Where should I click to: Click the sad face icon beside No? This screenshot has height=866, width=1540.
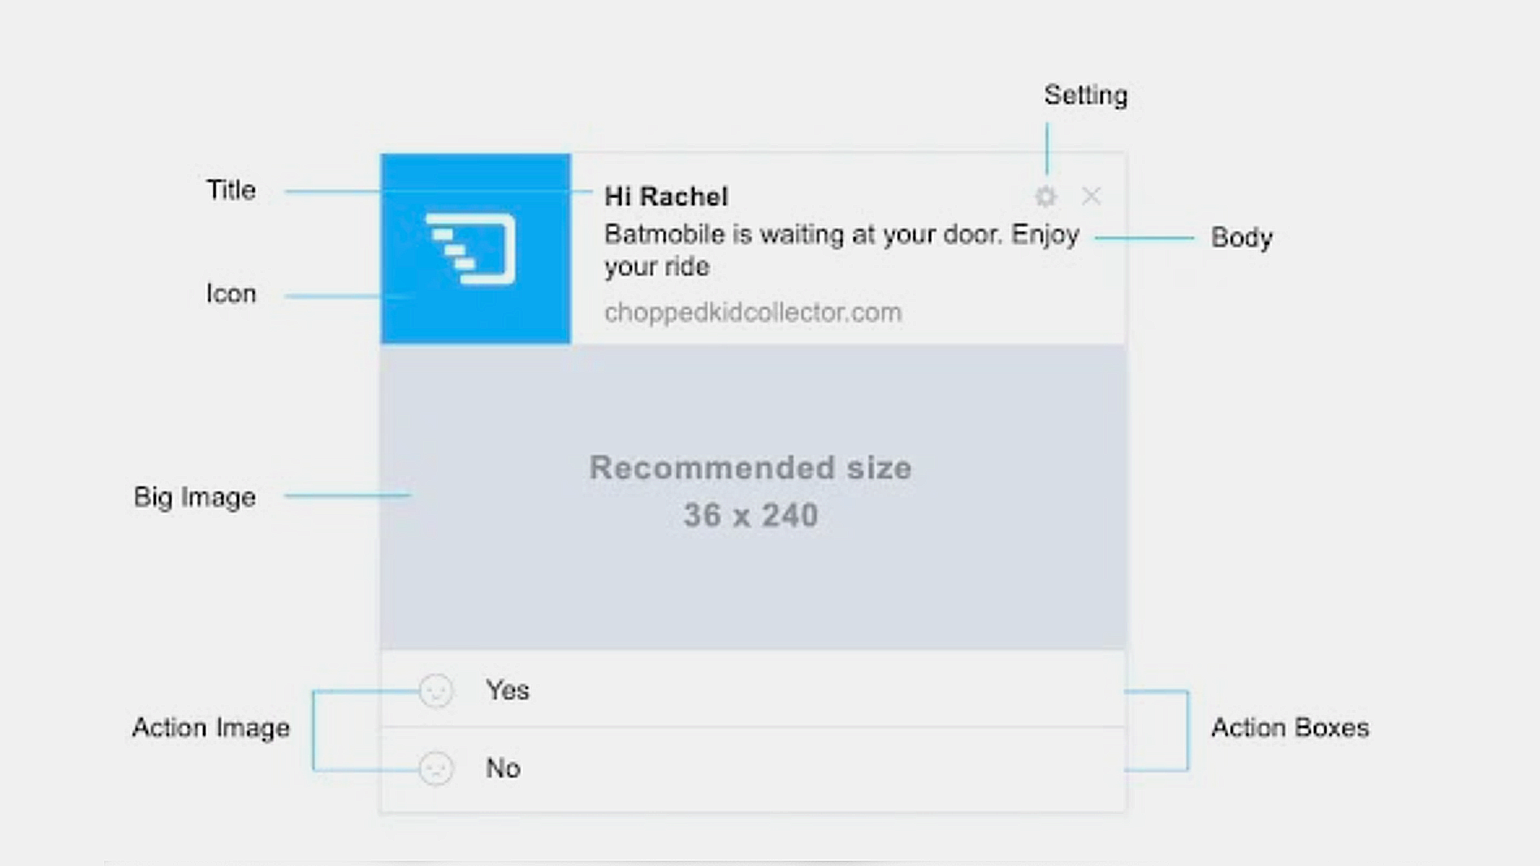[436, 768]
